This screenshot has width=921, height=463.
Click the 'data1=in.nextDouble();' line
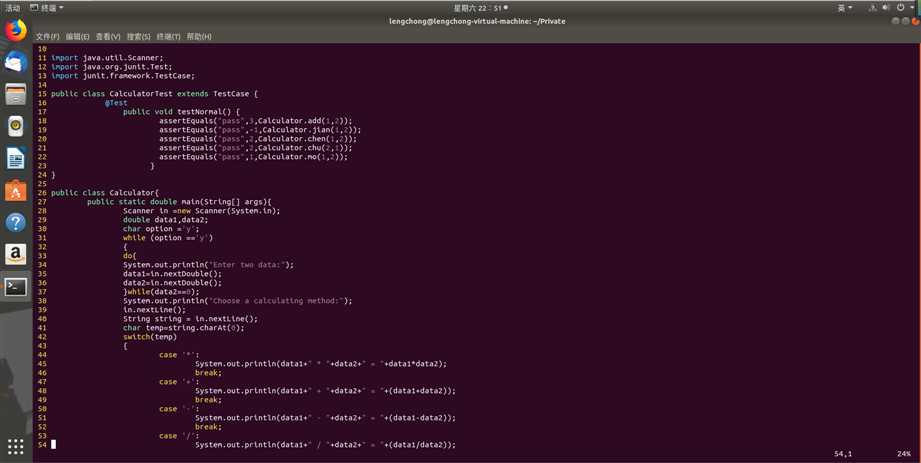172,274
